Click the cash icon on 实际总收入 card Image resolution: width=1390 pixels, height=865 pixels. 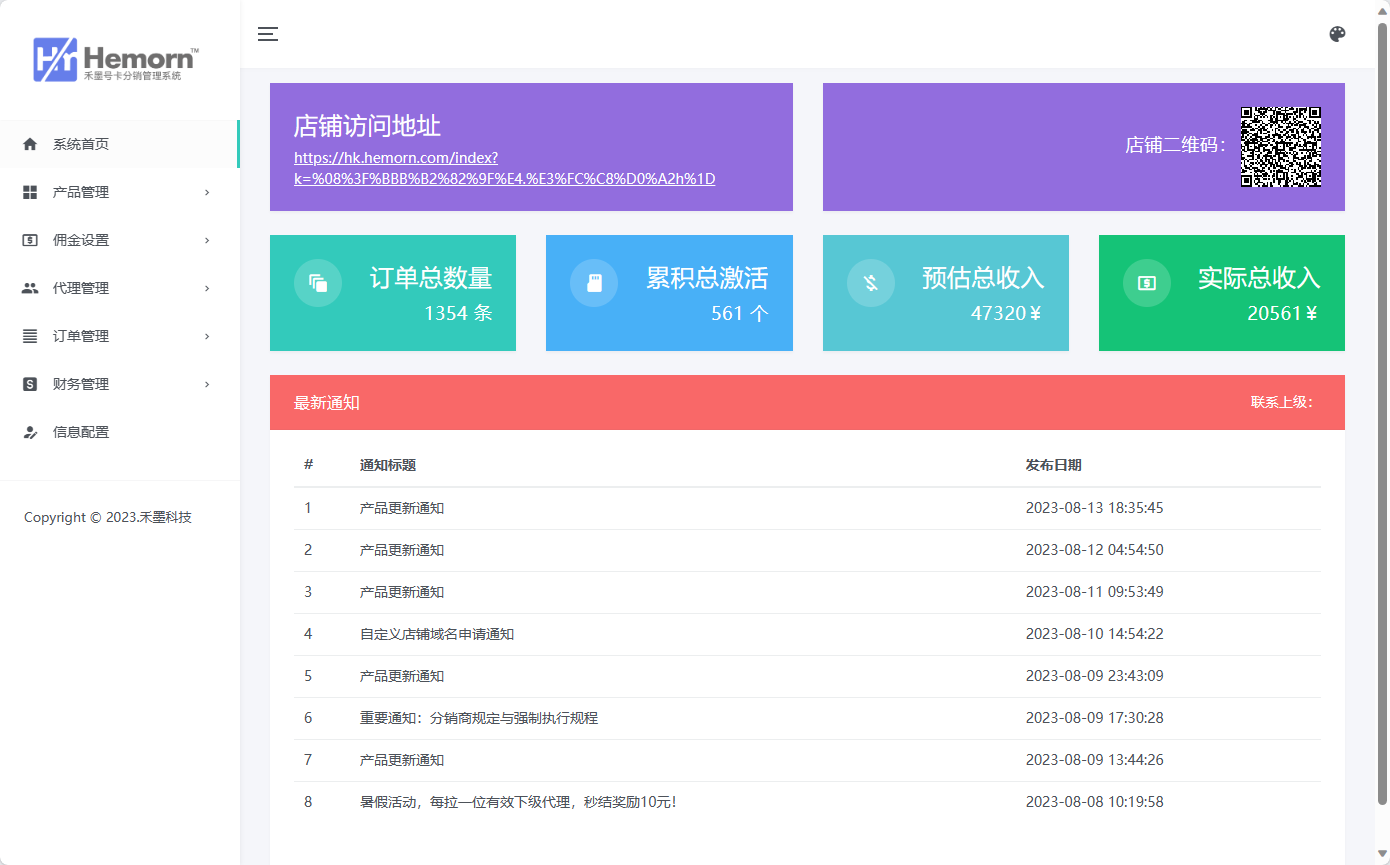[x=1147, y=283]
